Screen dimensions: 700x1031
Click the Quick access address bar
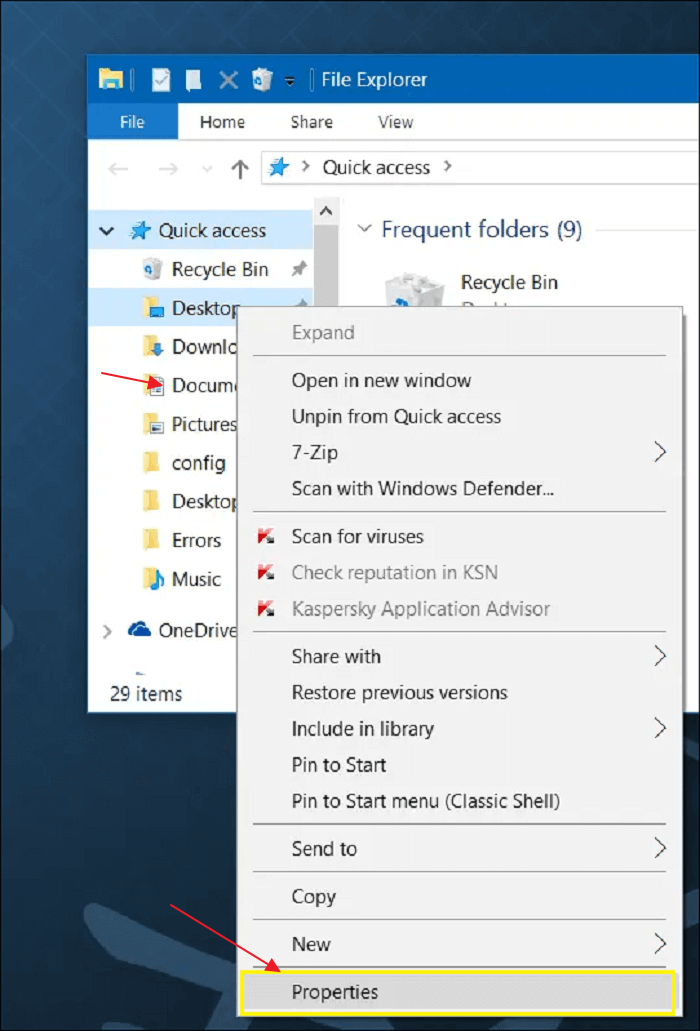click(x=376, y=168)
